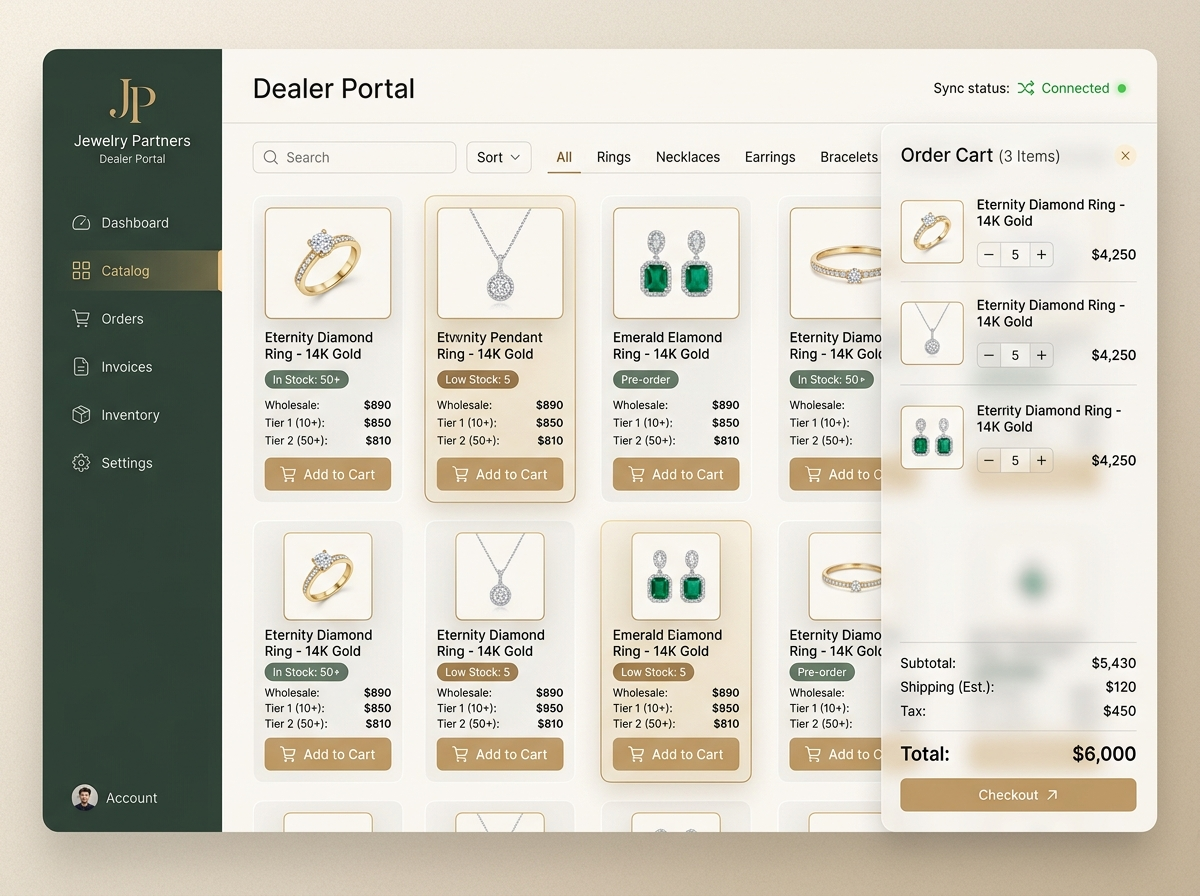Click the Account label in the sidebar
This screenshot has height=896, width=1200.
132,798
